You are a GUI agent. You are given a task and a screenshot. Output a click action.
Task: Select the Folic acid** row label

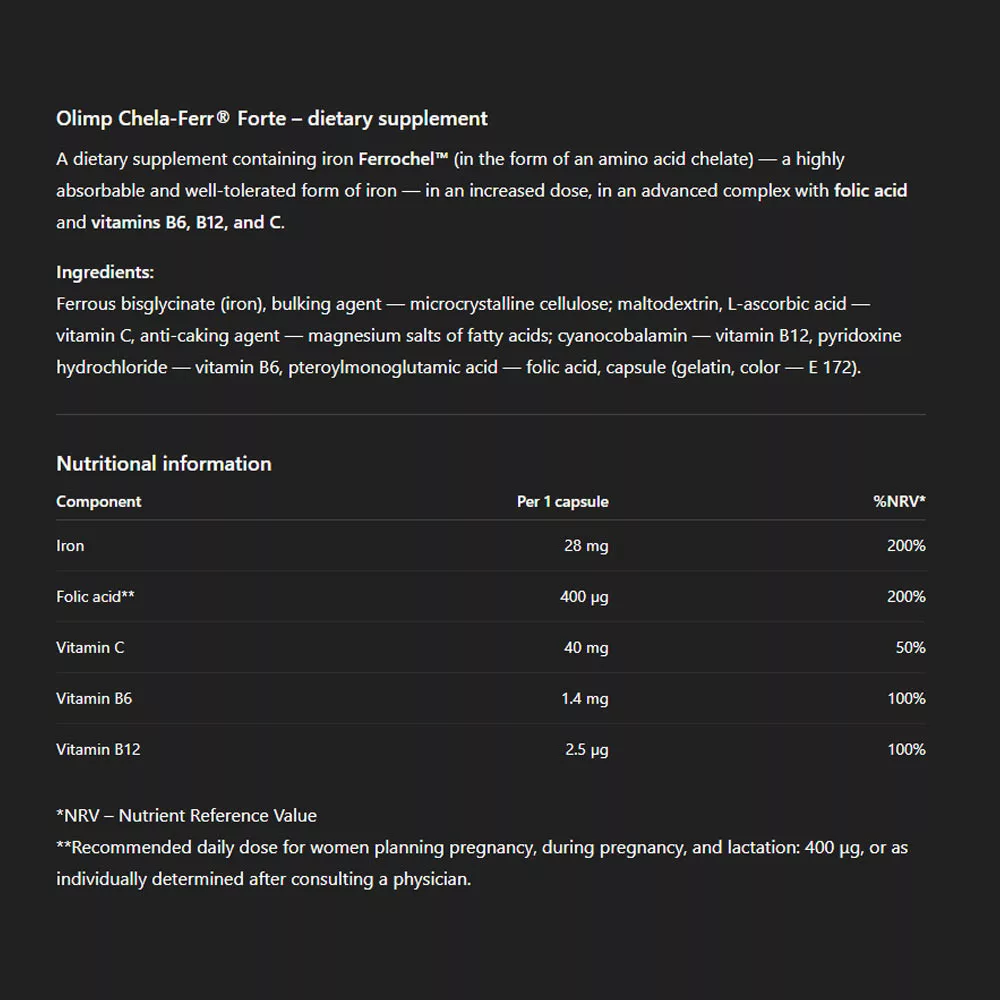pyautogui.click(x=96, y=597)
